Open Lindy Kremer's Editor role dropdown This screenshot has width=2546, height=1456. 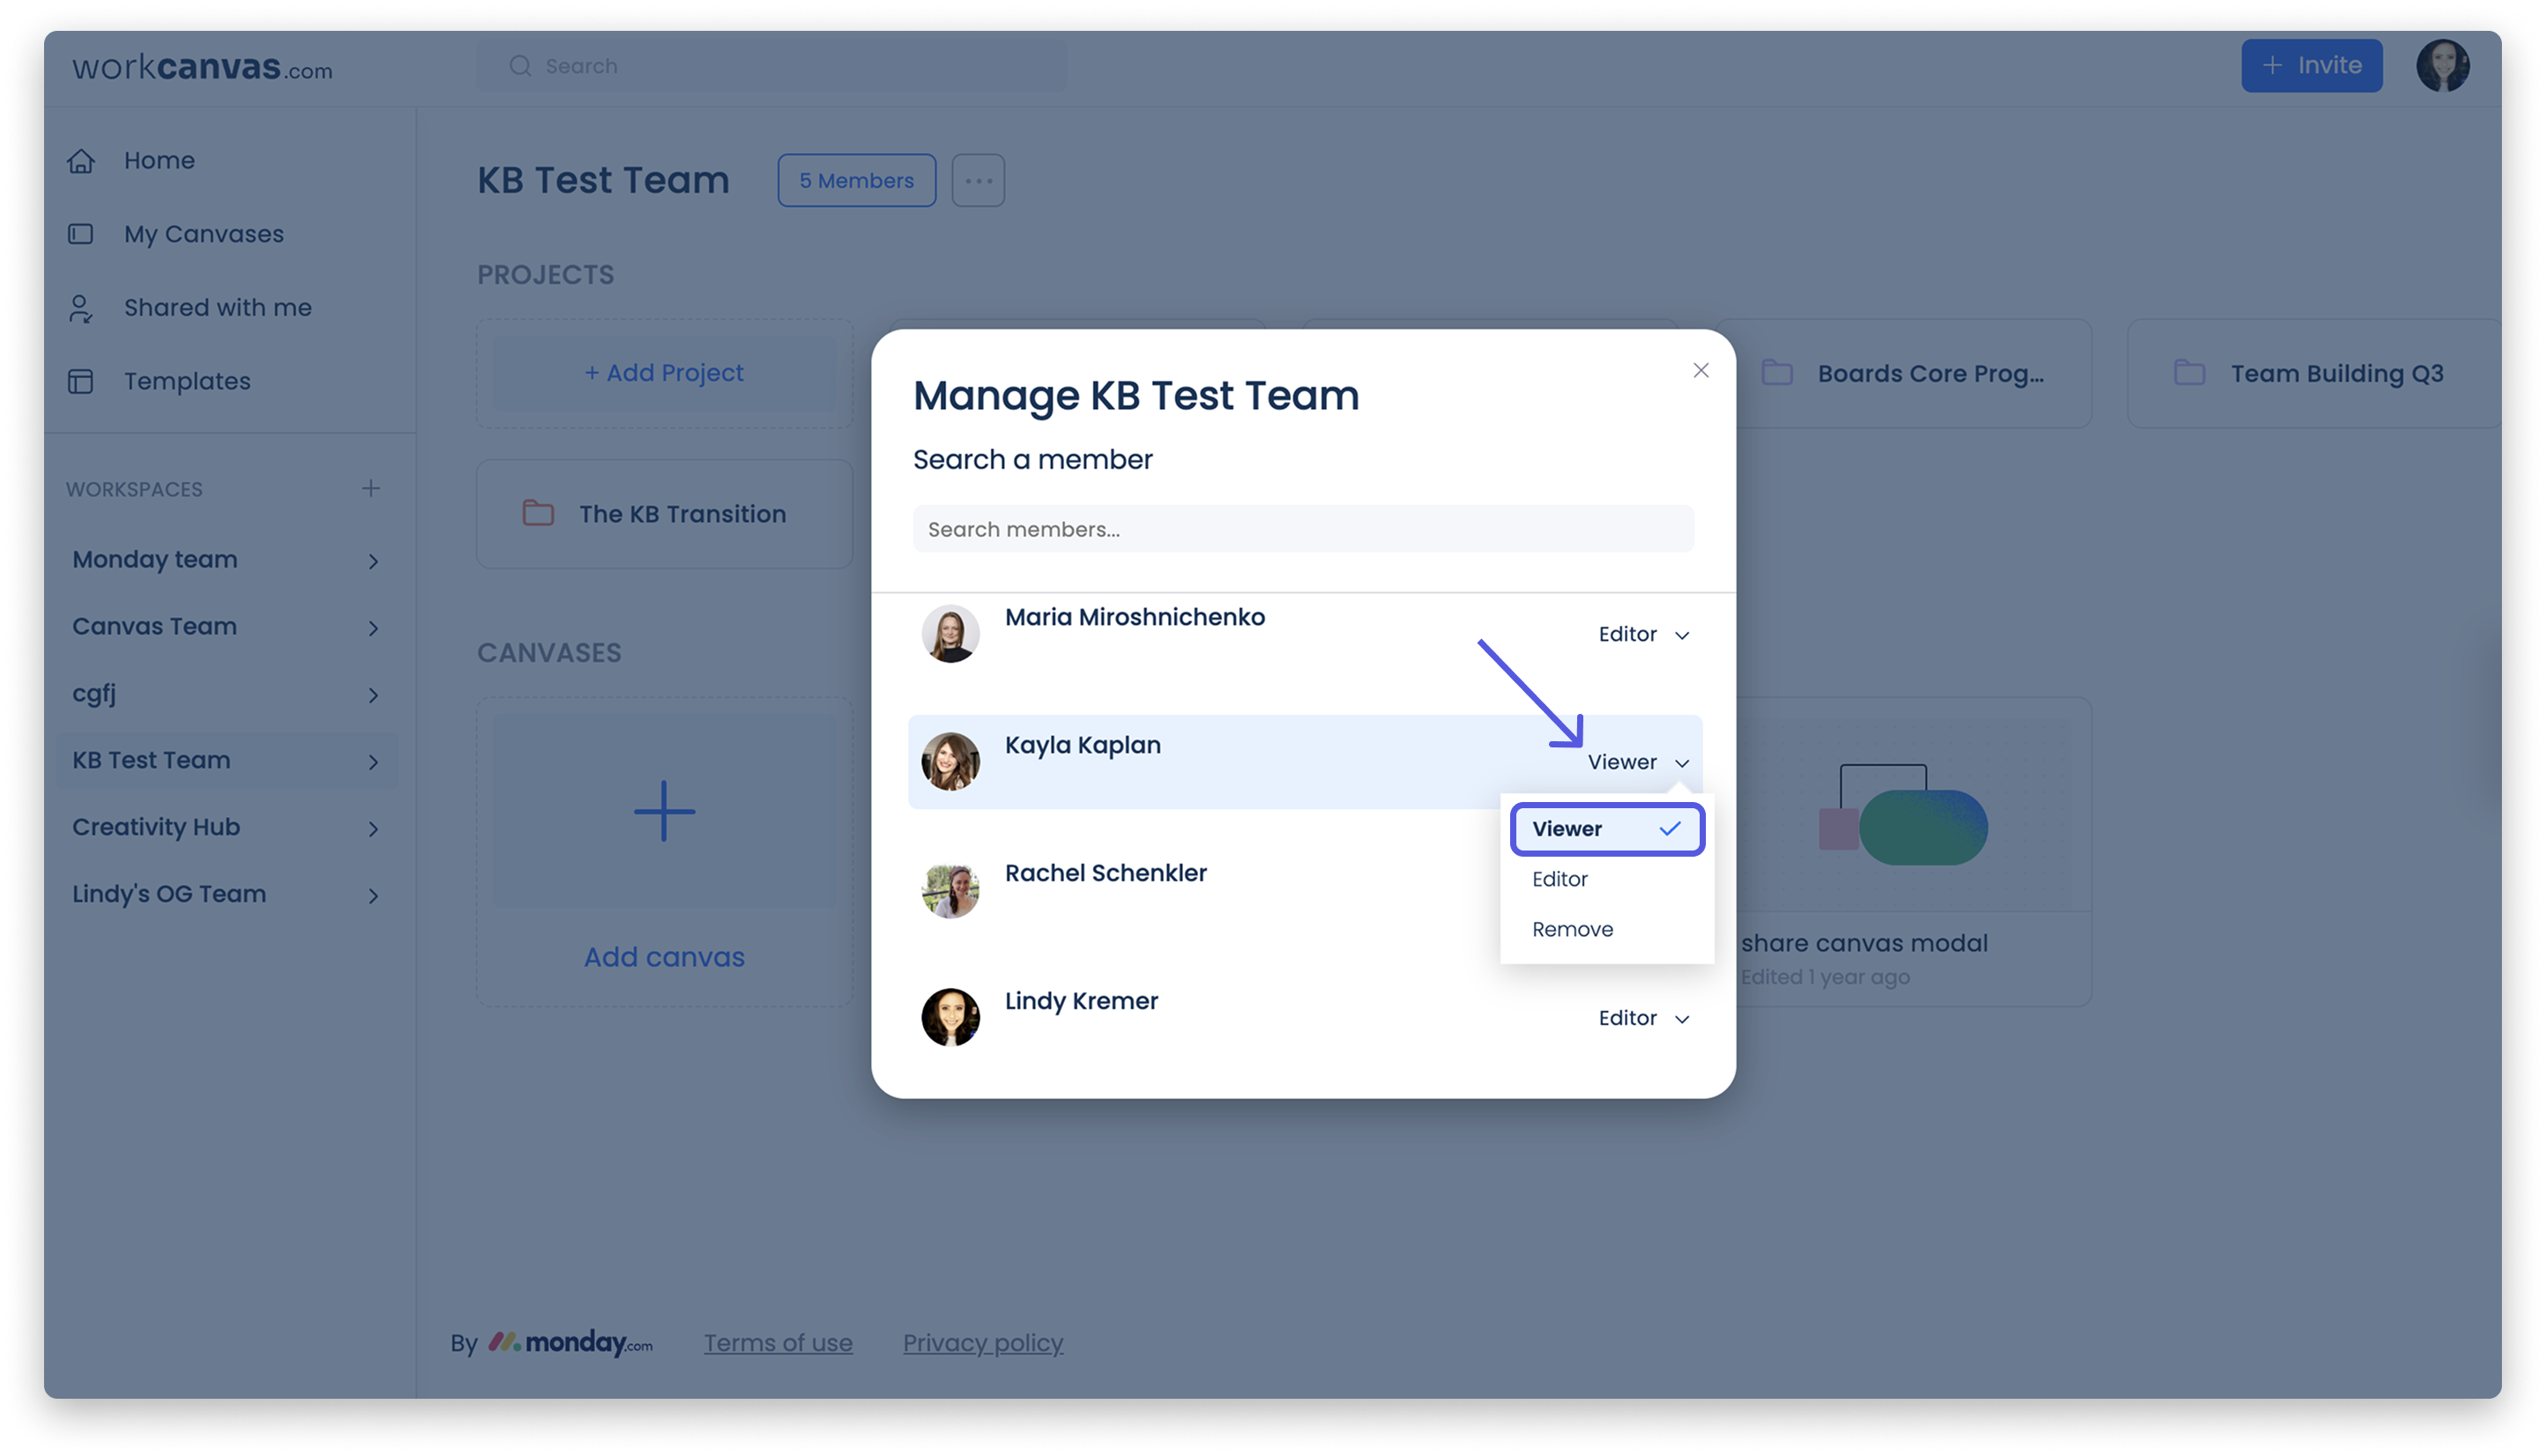(1643, 1018)
